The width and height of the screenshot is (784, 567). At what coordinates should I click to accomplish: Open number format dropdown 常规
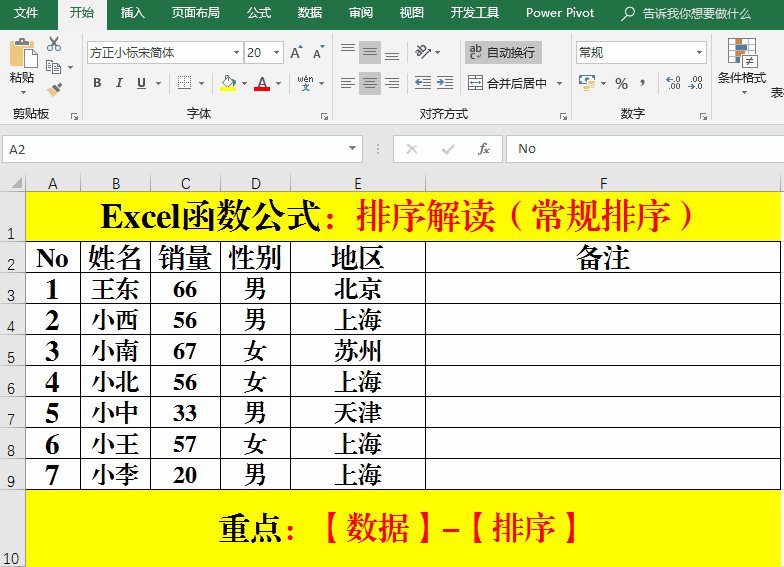[700, 52]
